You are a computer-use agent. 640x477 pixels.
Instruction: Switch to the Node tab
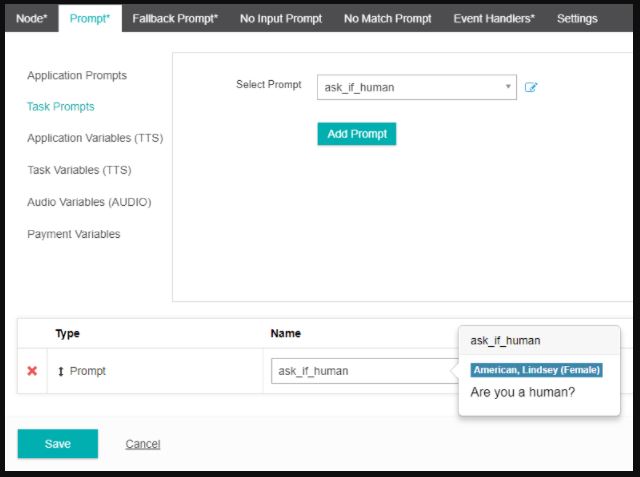[x=32, y=19]
